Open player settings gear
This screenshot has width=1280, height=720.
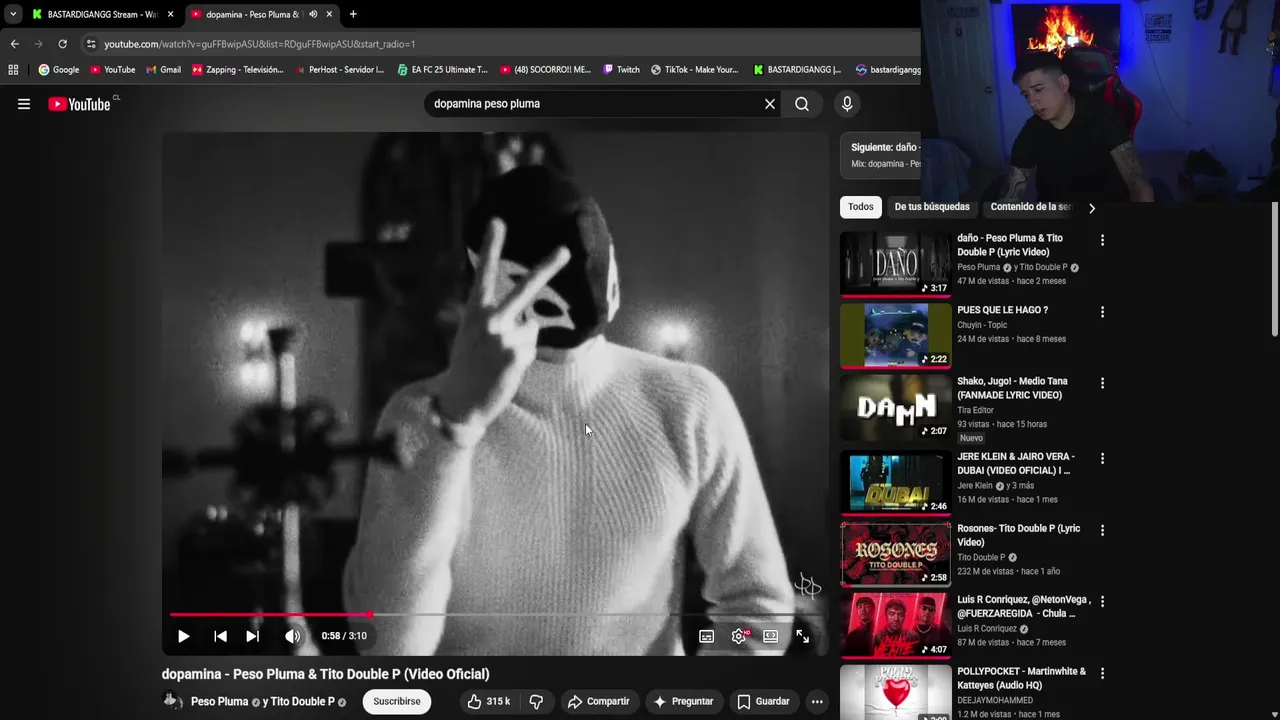739,636
